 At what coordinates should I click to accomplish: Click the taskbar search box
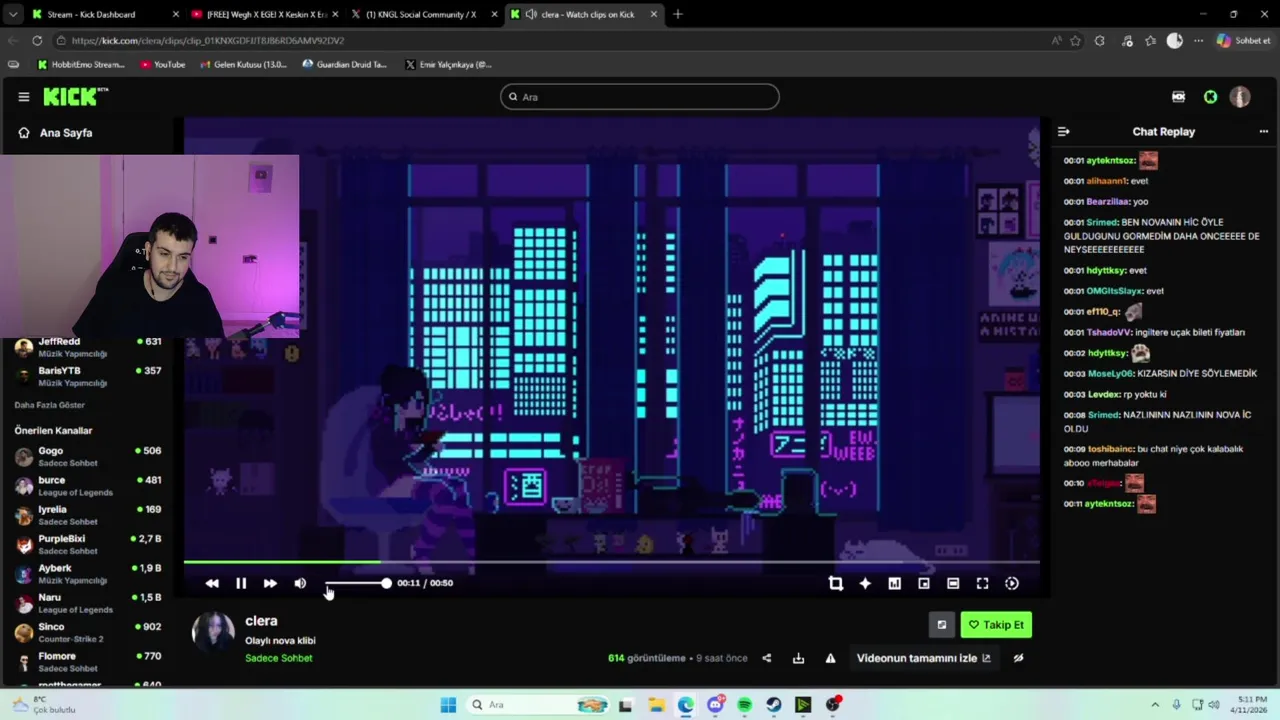click(538, 705)
